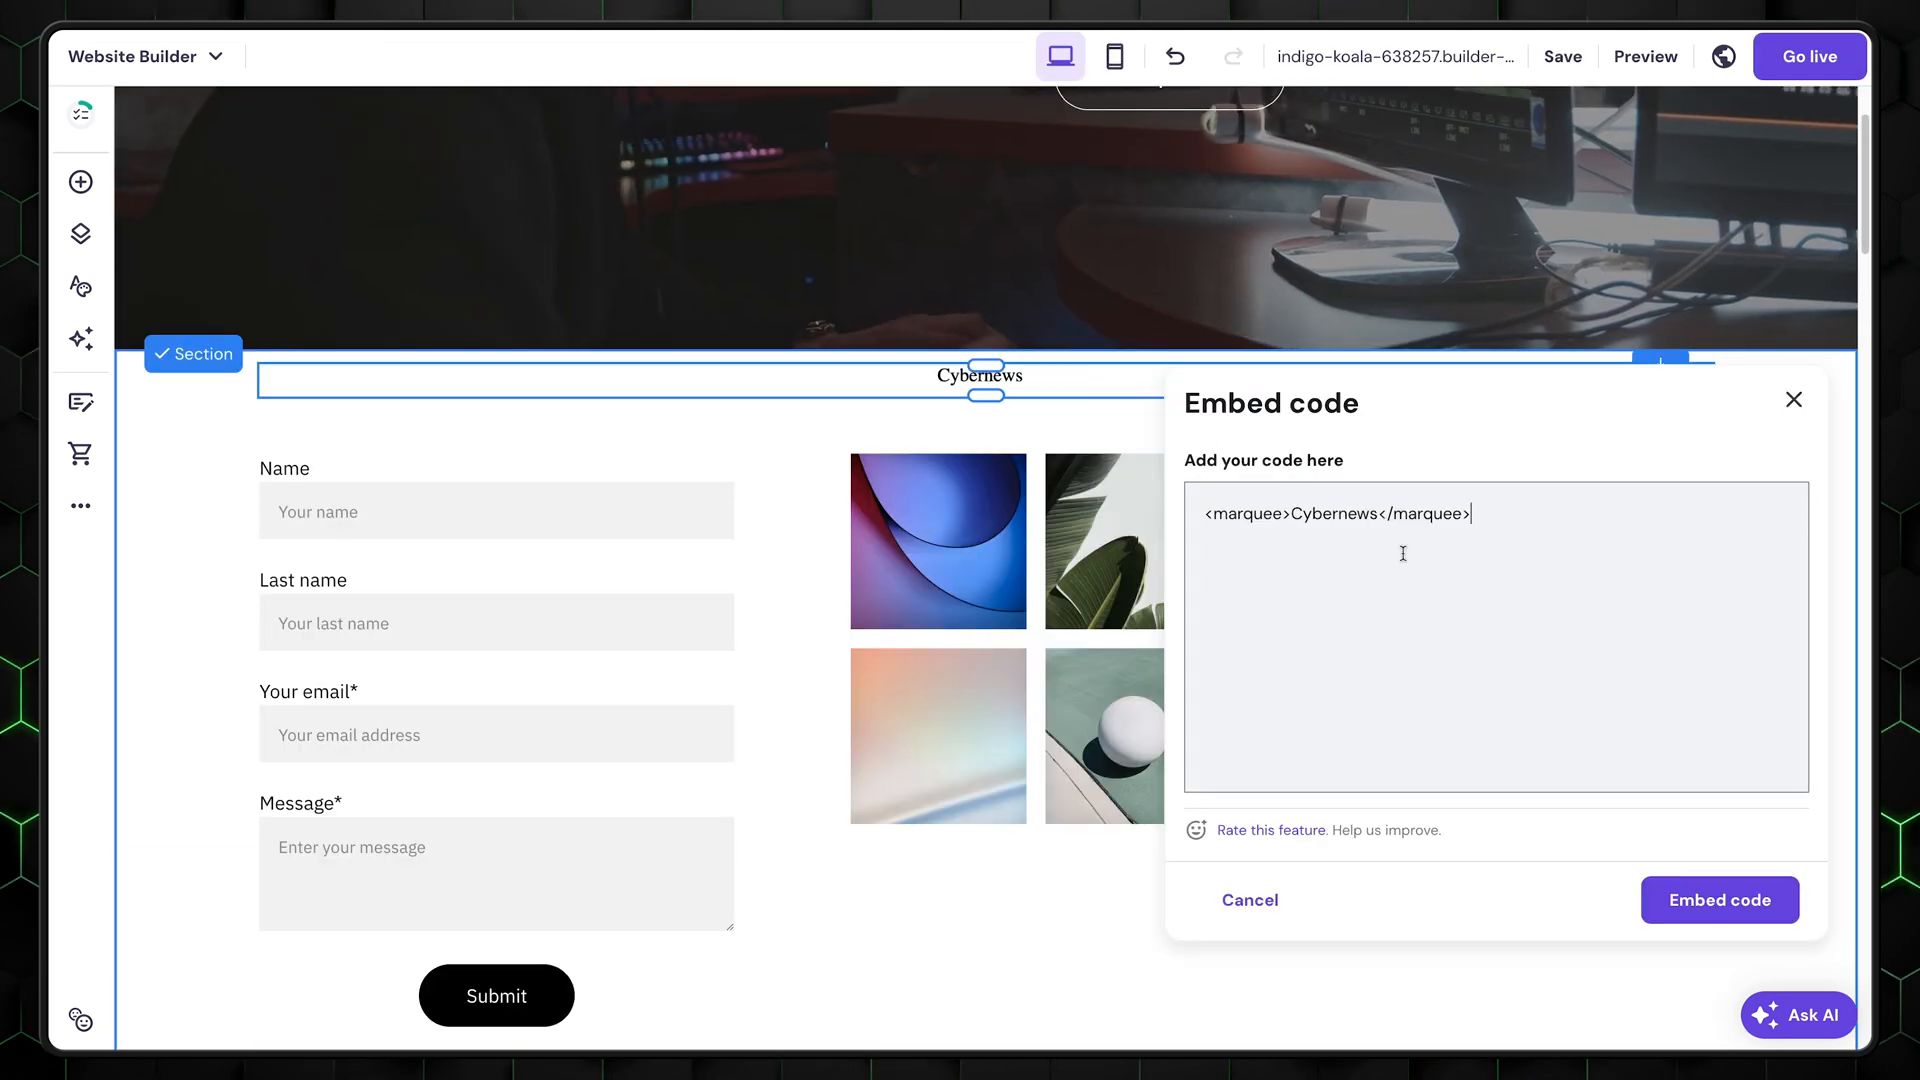
Task: Select the abstract blue image thumbnail
Action: point(938,541)
